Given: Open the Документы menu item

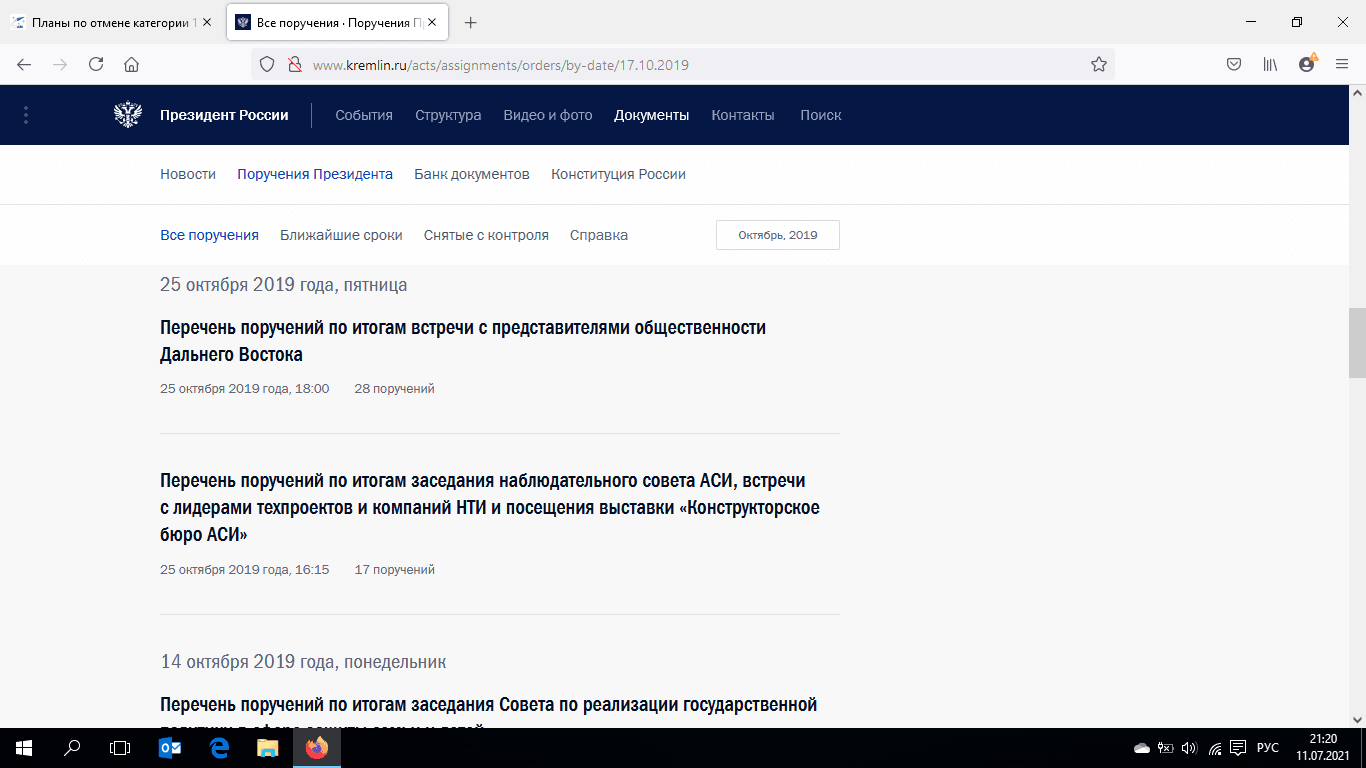Looking at the screenshot, I should tap(651, 115).
